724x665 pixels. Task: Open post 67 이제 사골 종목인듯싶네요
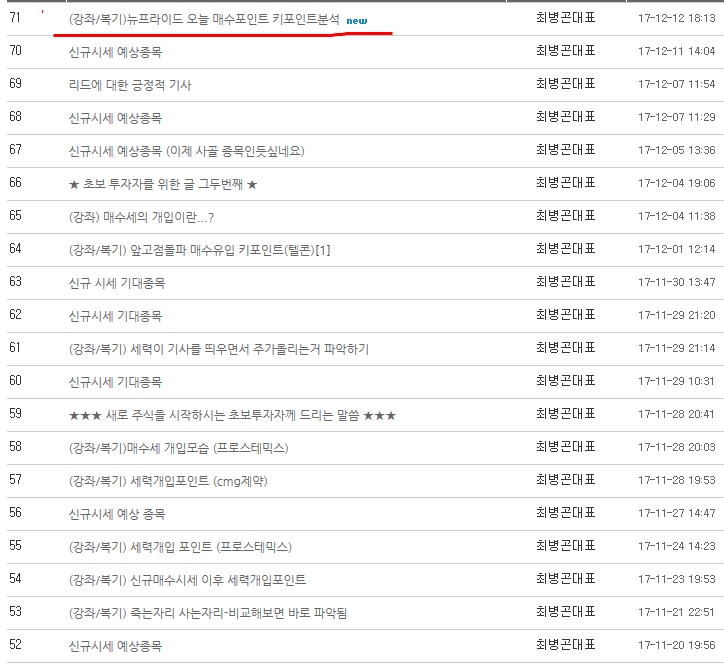click(187, 151)
